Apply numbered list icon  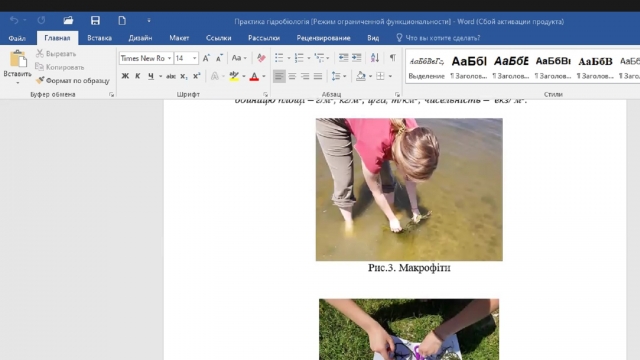(299, 58)
